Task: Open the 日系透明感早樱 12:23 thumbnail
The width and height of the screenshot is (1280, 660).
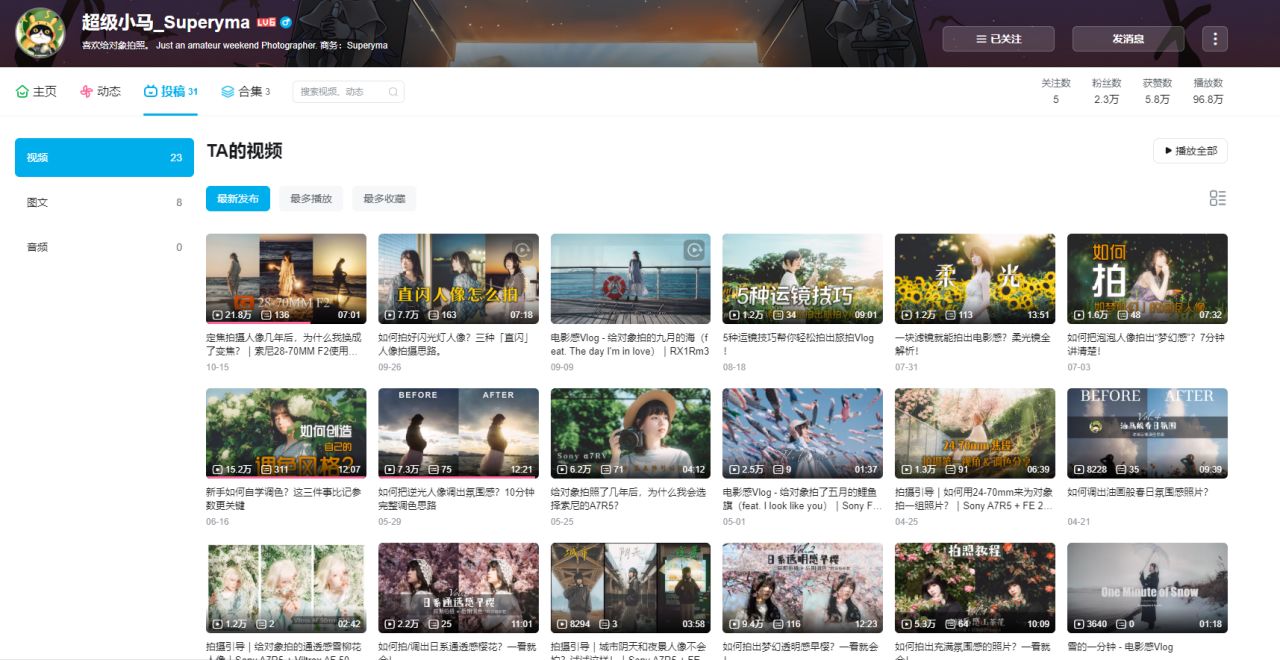Action: pos(803,588)
